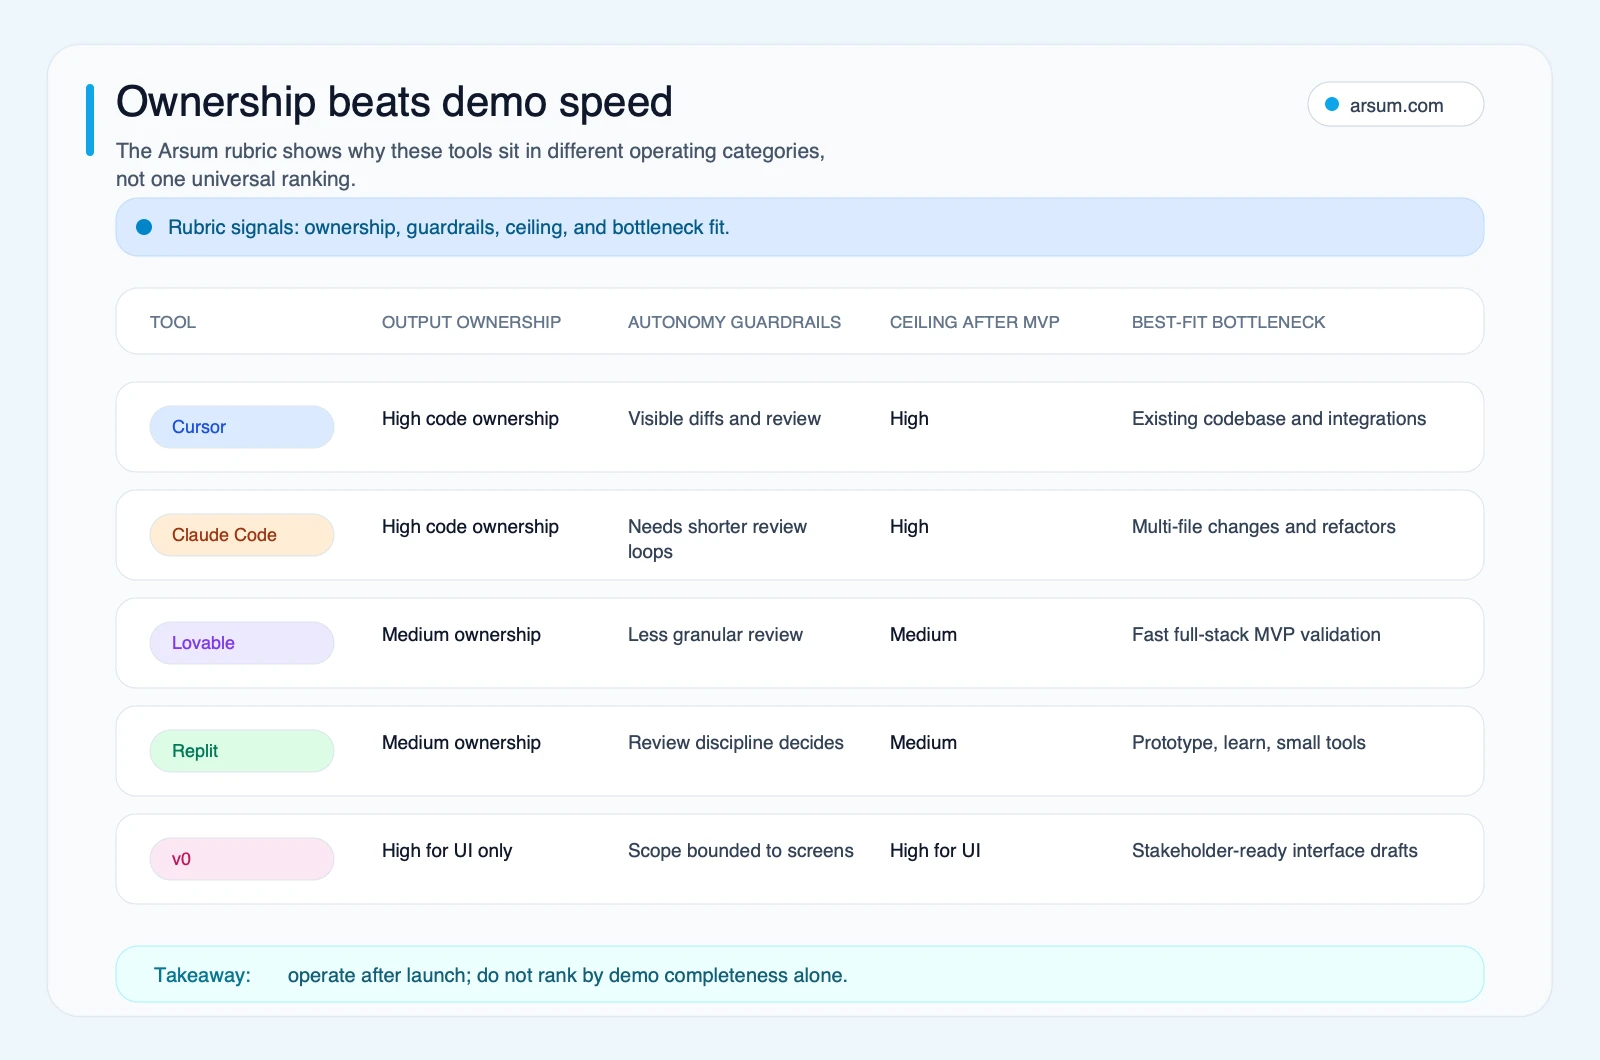Click 'operate after launch' takeaway sentence

(x=567, y=975)
